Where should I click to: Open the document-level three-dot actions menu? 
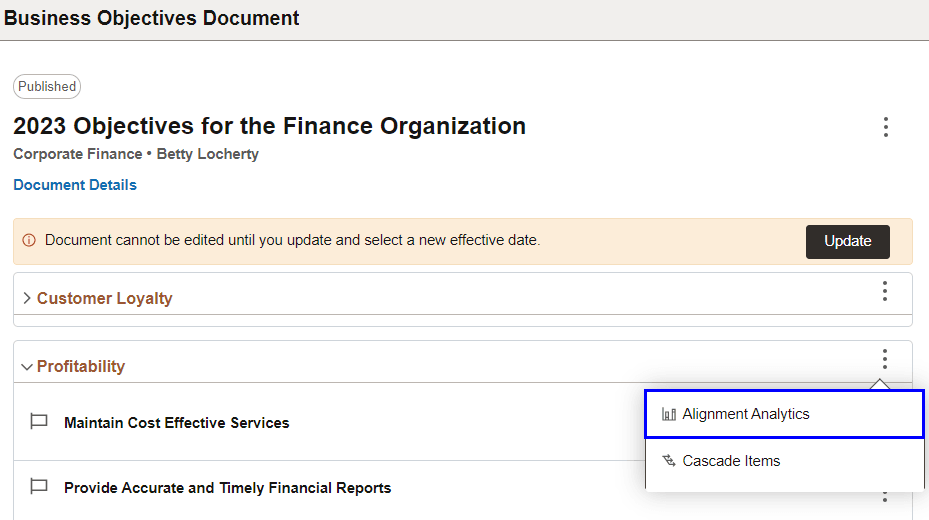[x=885, y=127]
